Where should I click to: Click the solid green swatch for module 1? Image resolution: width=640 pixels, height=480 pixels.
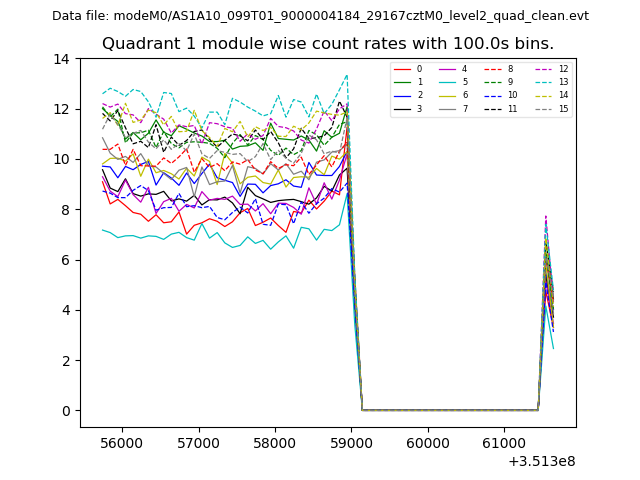402,82
